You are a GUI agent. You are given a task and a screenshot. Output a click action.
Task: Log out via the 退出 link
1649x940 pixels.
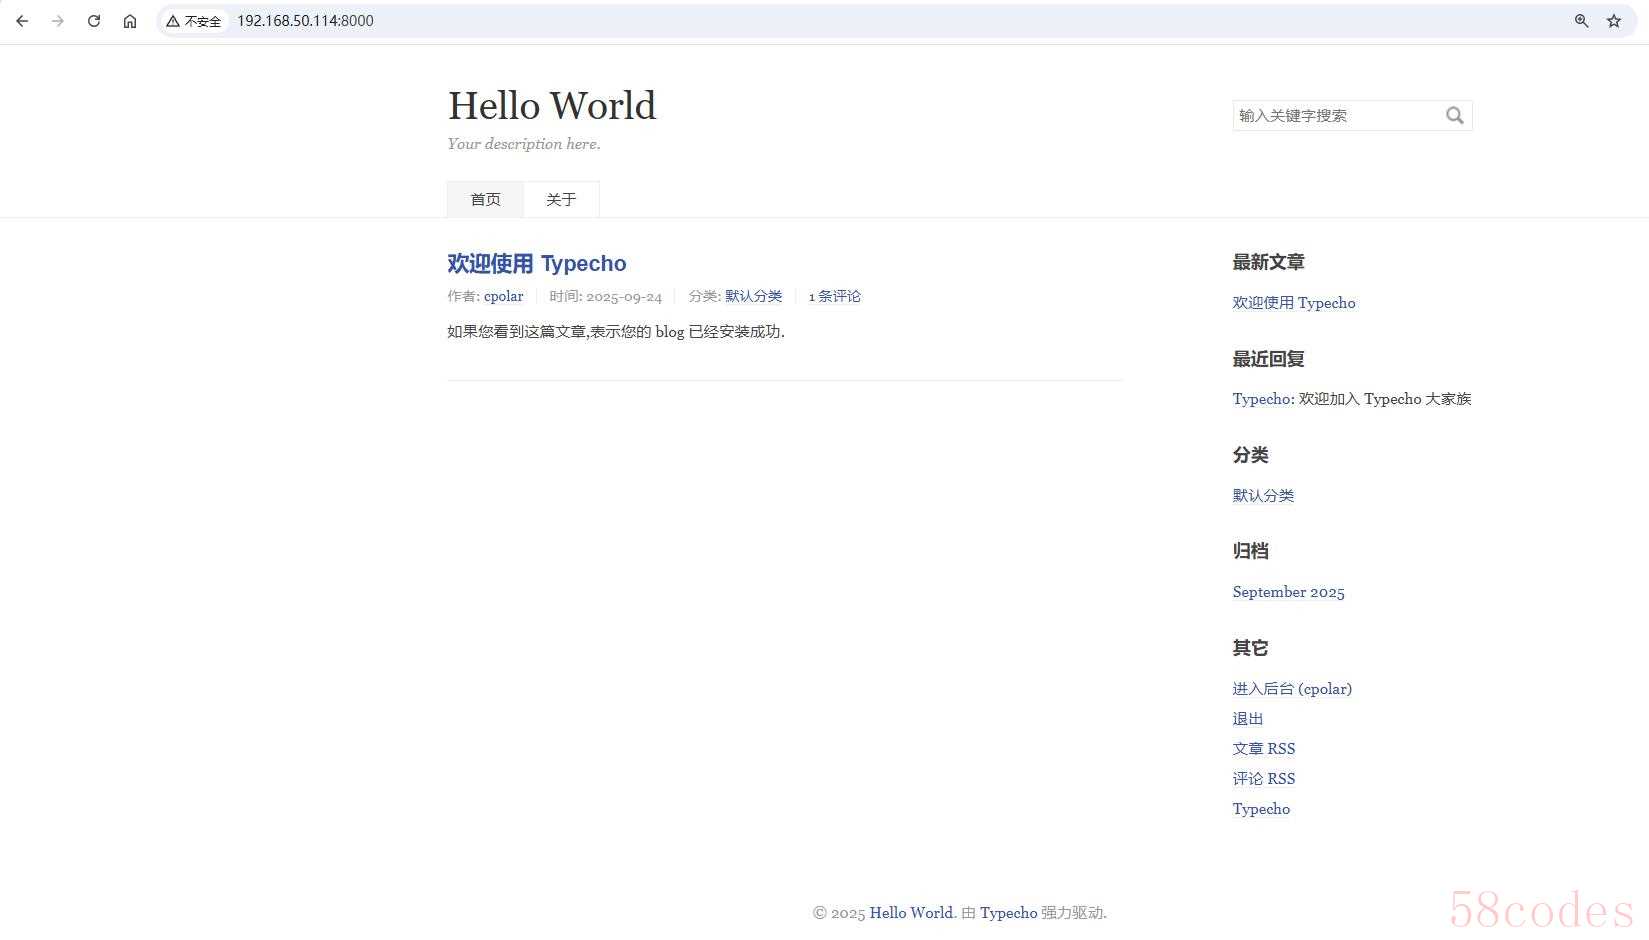pyautogui.click(x=1247, y=719)
